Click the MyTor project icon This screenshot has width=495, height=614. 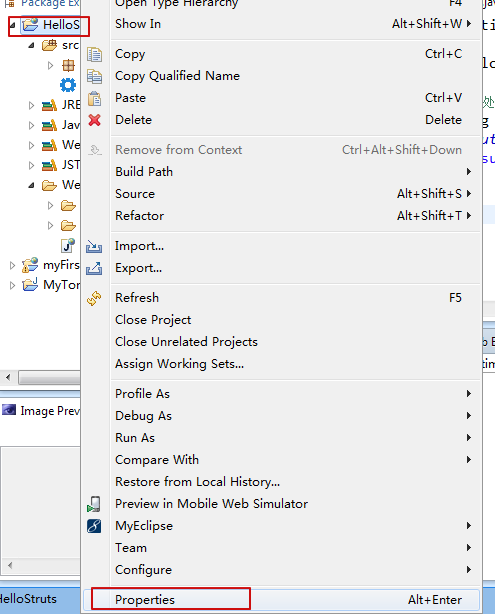click(x=30, y=285)
